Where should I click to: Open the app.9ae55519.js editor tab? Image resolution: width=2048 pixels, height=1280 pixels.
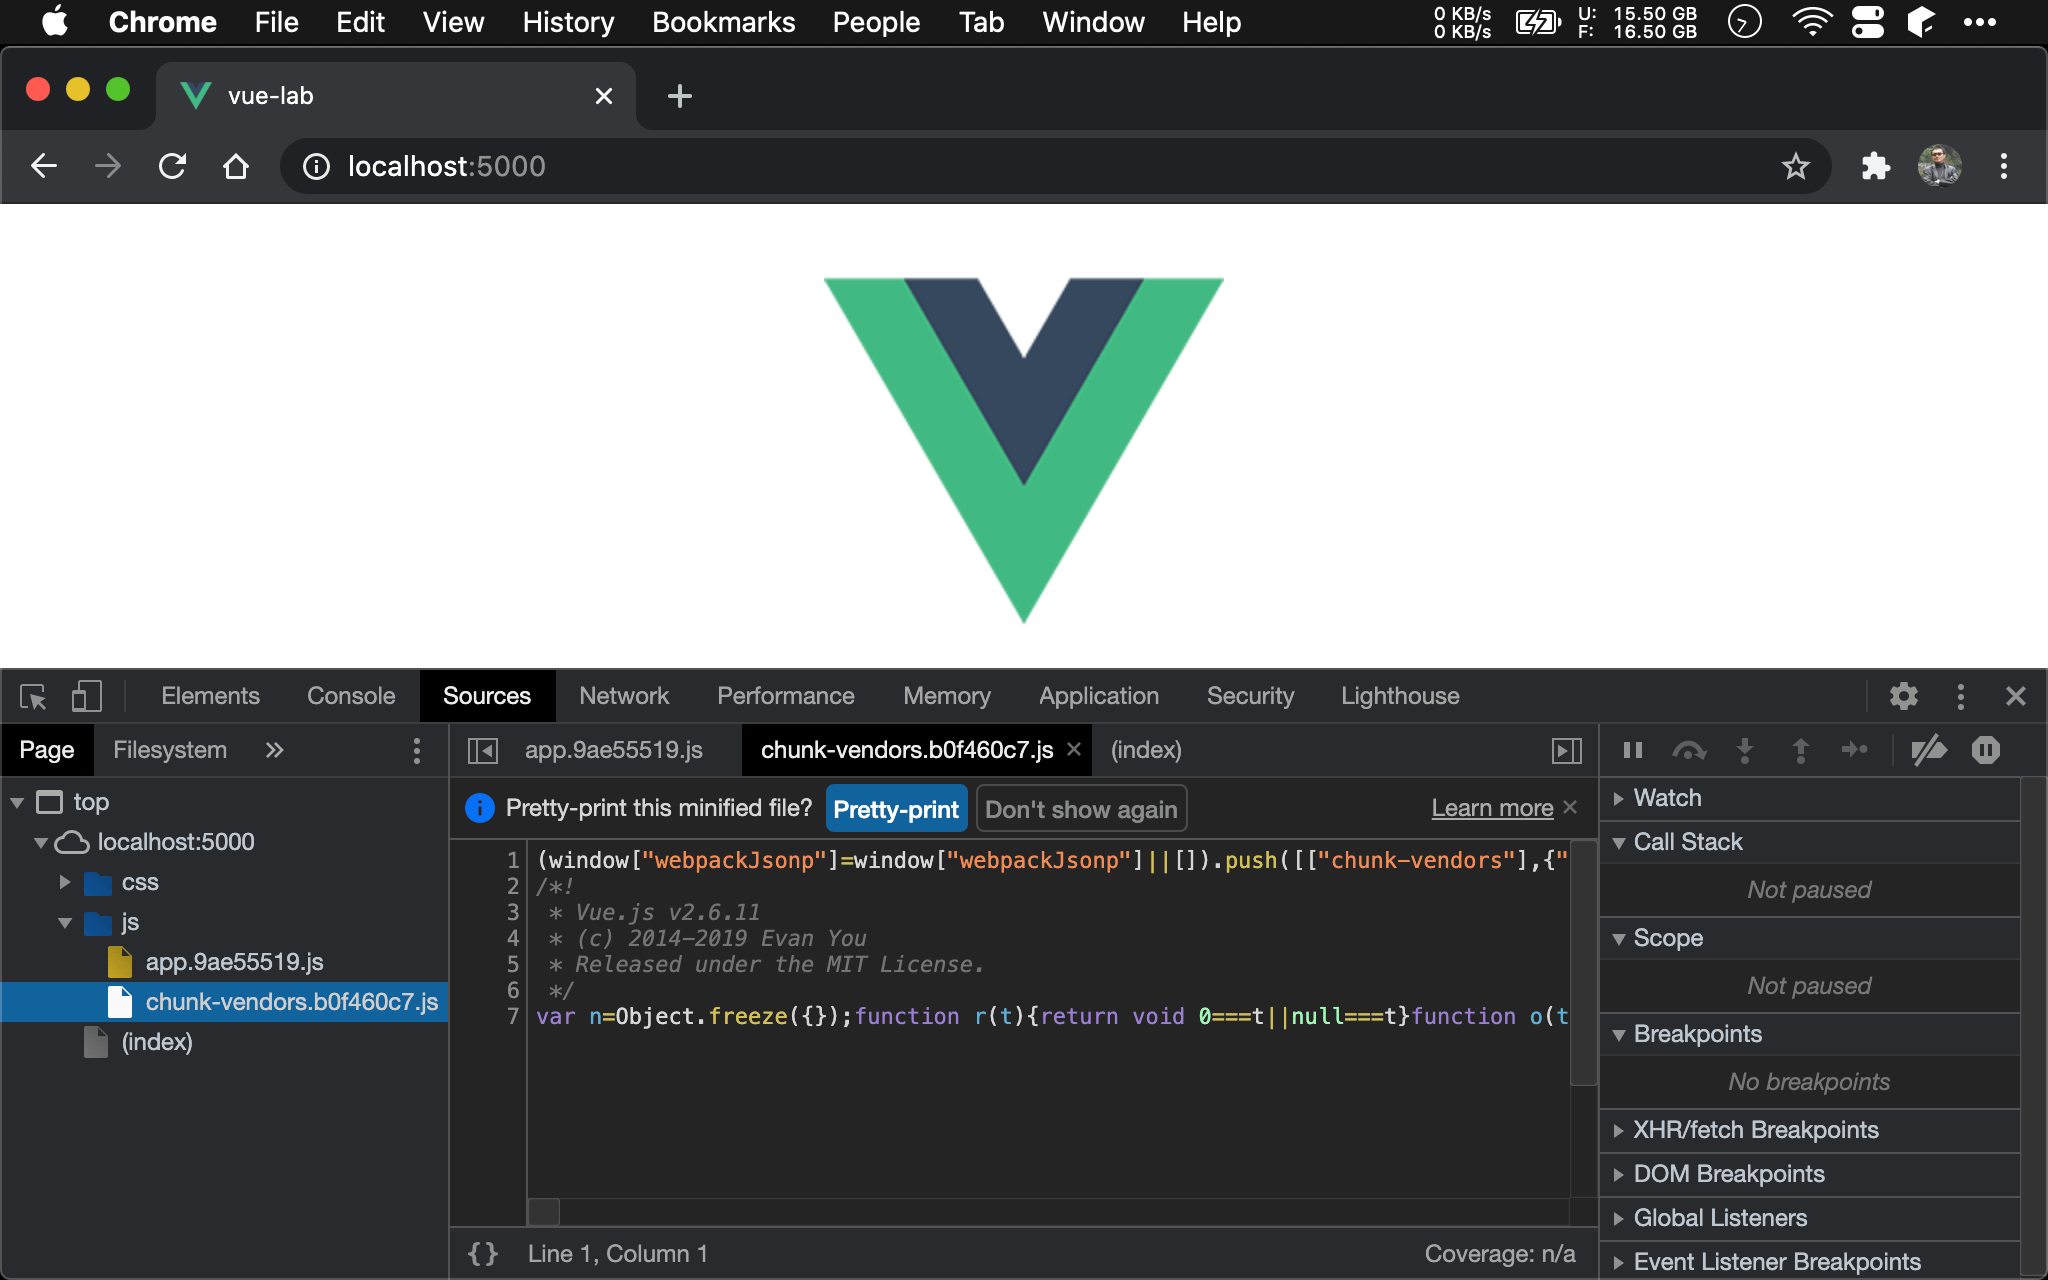614,750
